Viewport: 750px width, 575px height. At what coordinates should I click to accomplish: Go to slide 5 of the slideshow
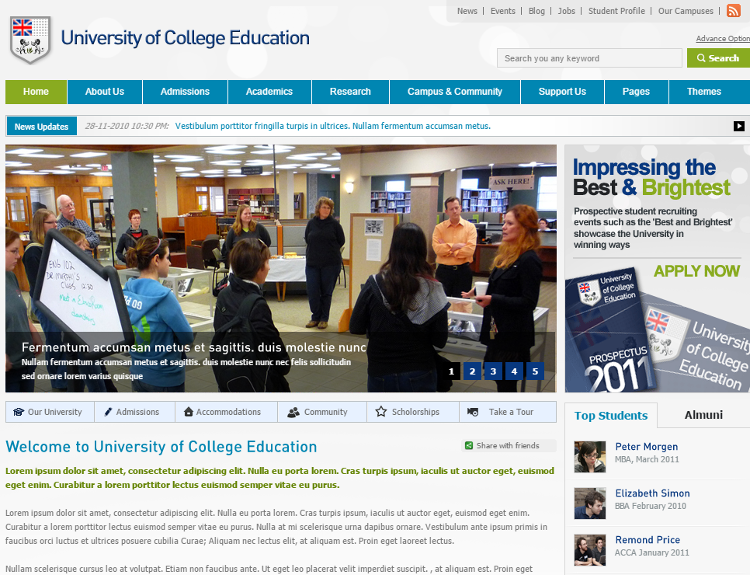pos(535,371)
